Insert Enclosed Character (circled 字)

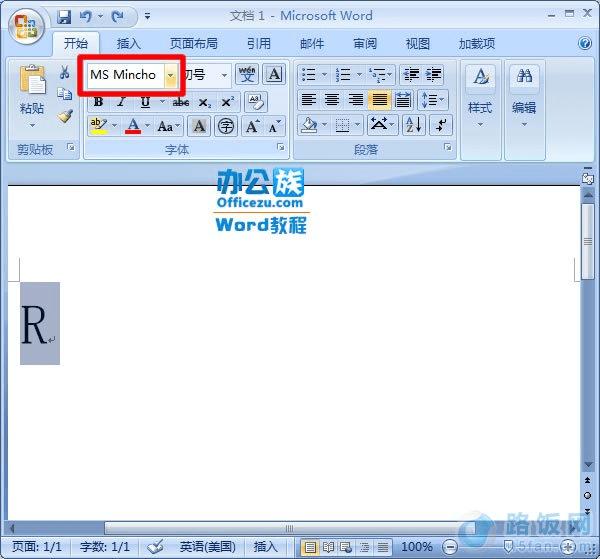click(226, 126)
